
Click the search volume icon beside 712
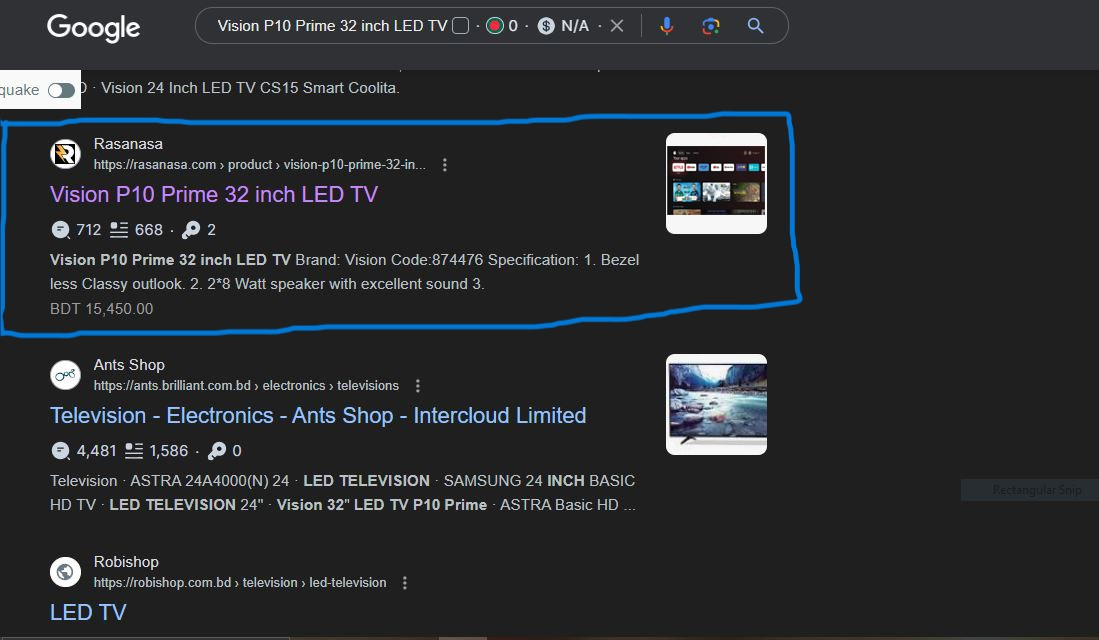(x=60, y=230)
